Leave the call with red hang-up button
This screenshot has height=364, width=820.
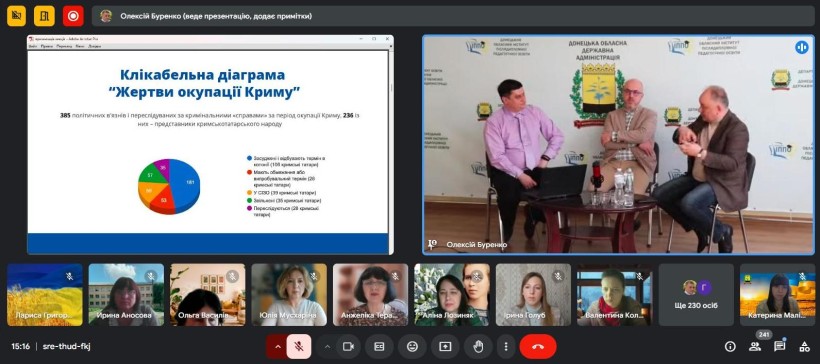tap(538, 347)
